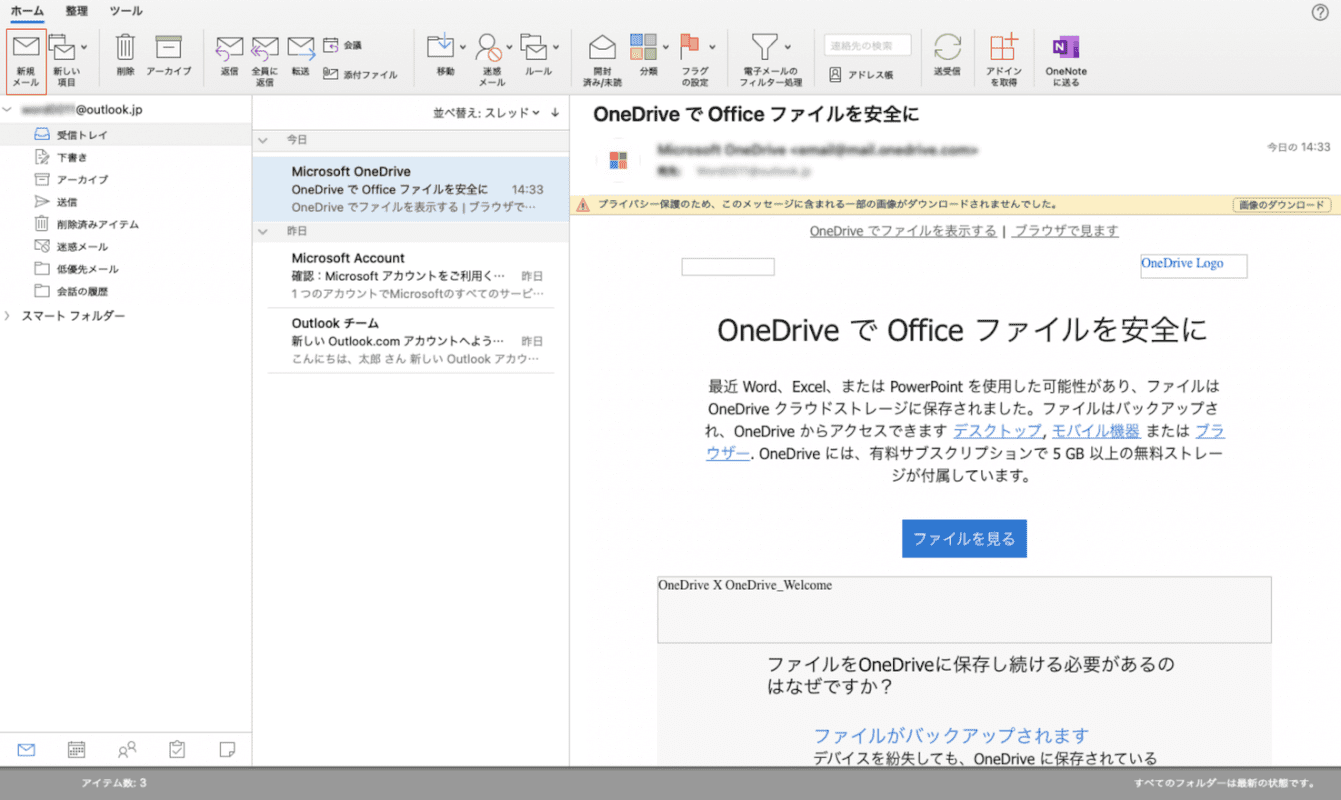The image size is (1341, 800).
Task: Switch to the 整理 tab
Action: coord(77,11)
